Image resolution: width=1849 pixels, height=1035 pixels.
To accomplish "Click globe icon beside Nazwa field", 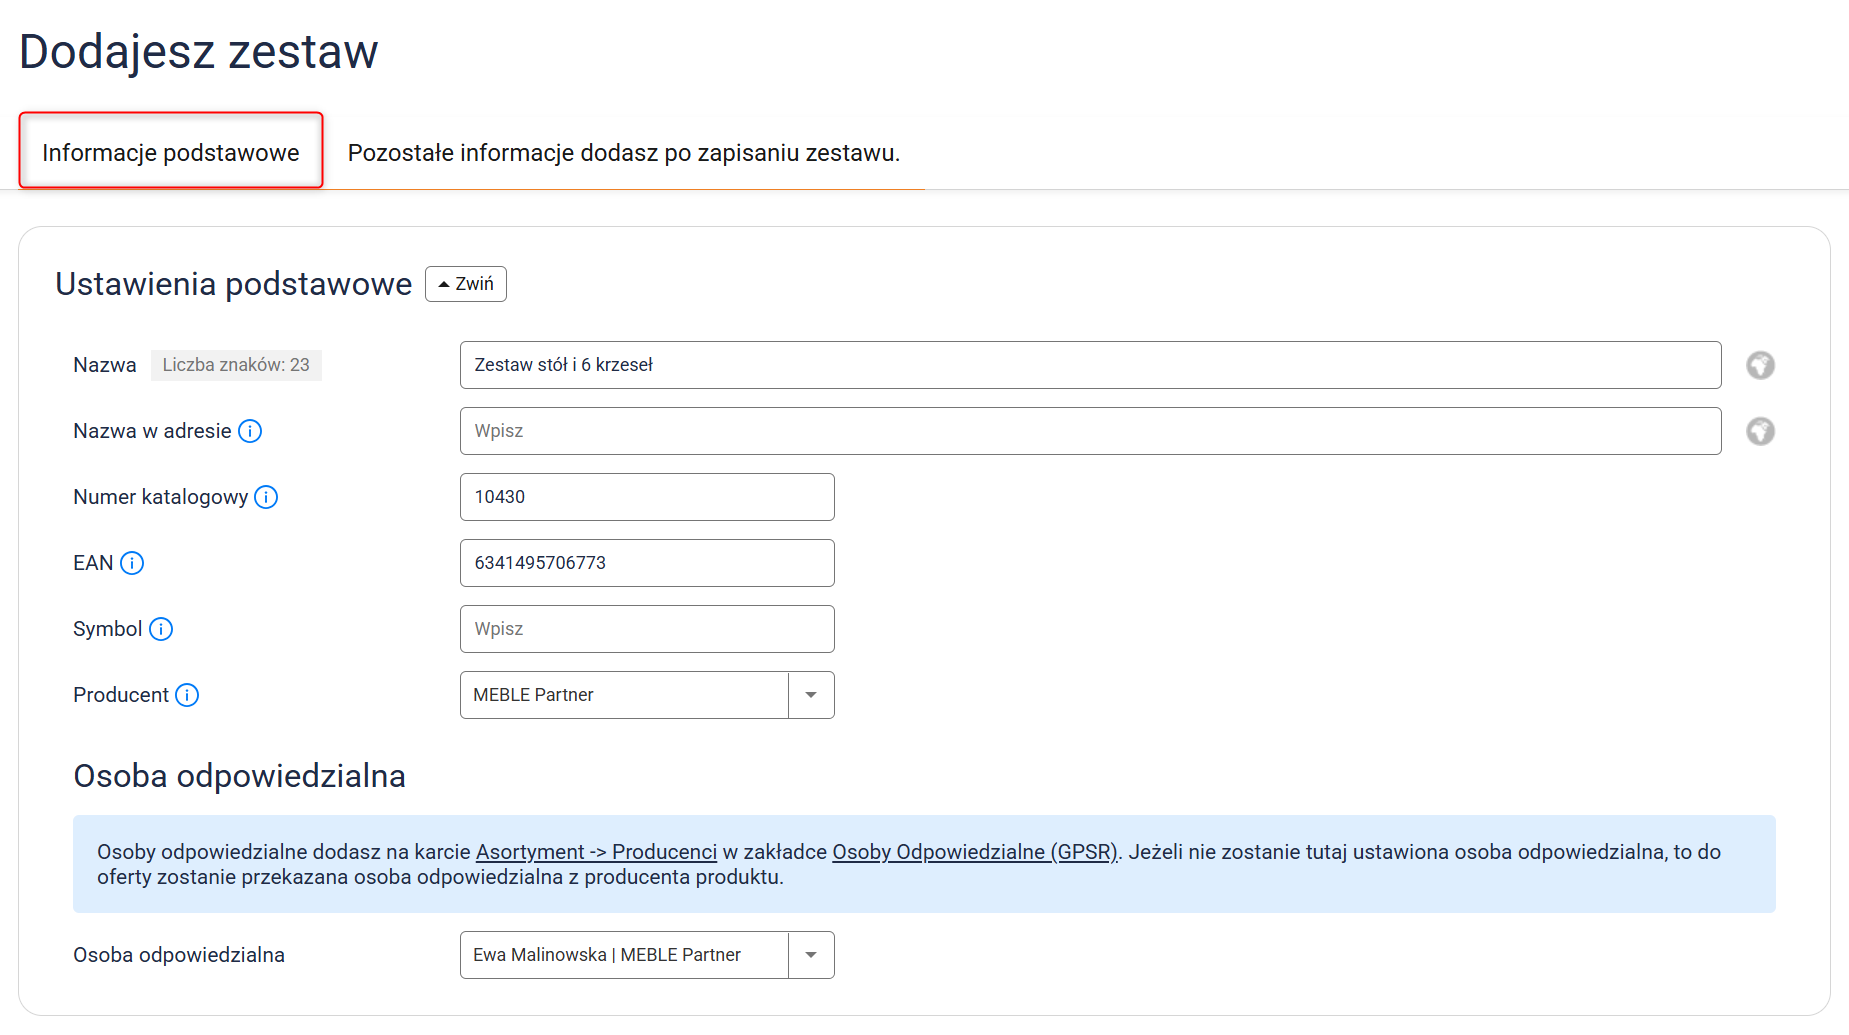I will pos(1760,365).
